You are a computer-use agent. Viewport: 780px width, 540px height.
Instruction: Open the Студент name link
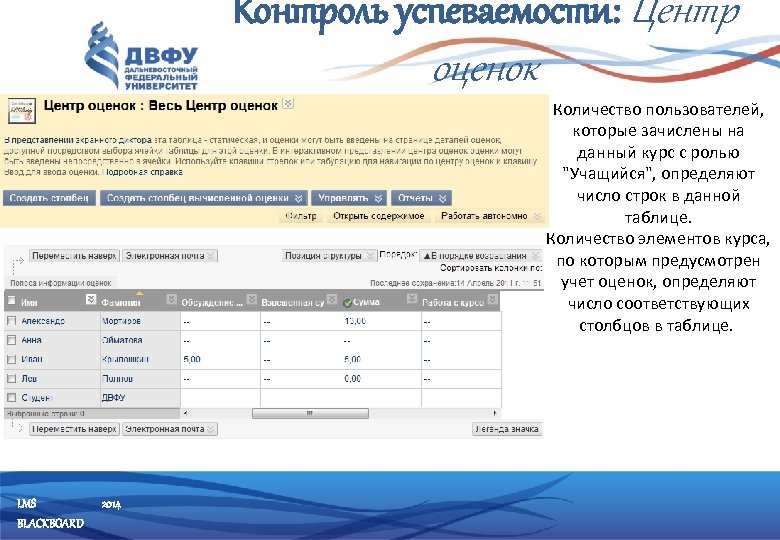point(37,398)
